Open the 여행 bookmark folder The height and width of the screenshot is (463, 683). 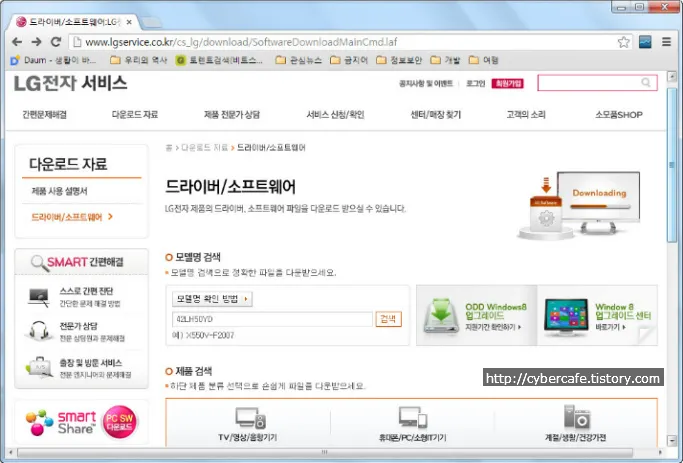pyautogui.click(x=484, y=60)
